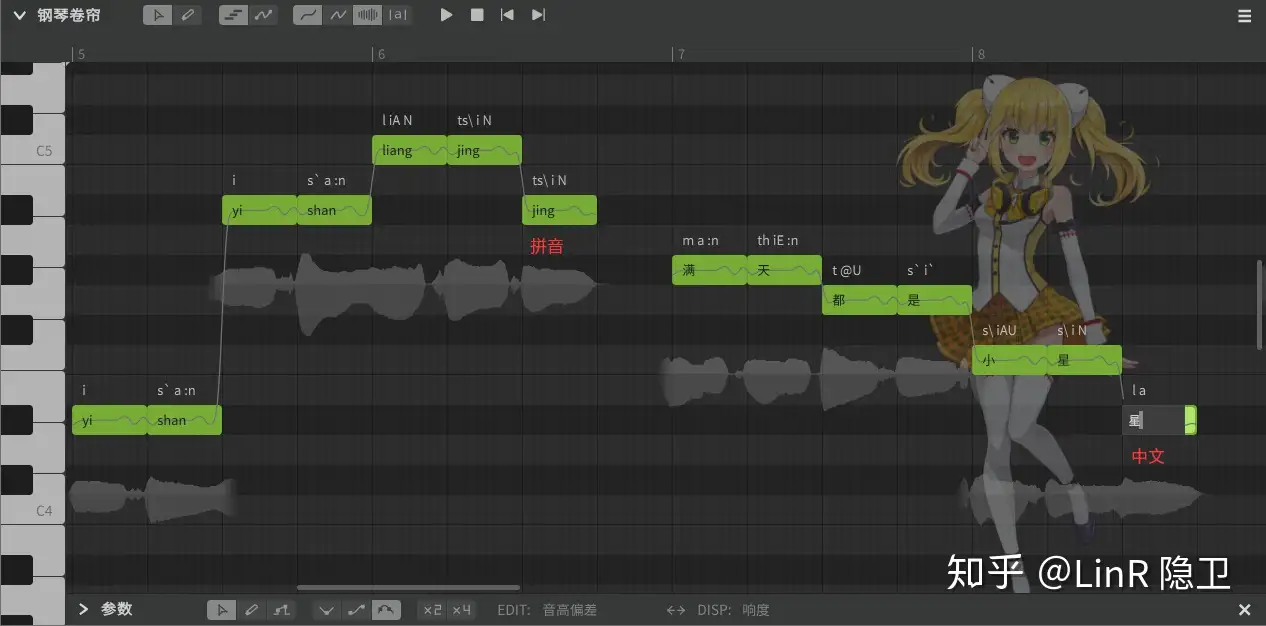
Task: Switch to pitch curve editing mode icon
Action: (263, 15)
